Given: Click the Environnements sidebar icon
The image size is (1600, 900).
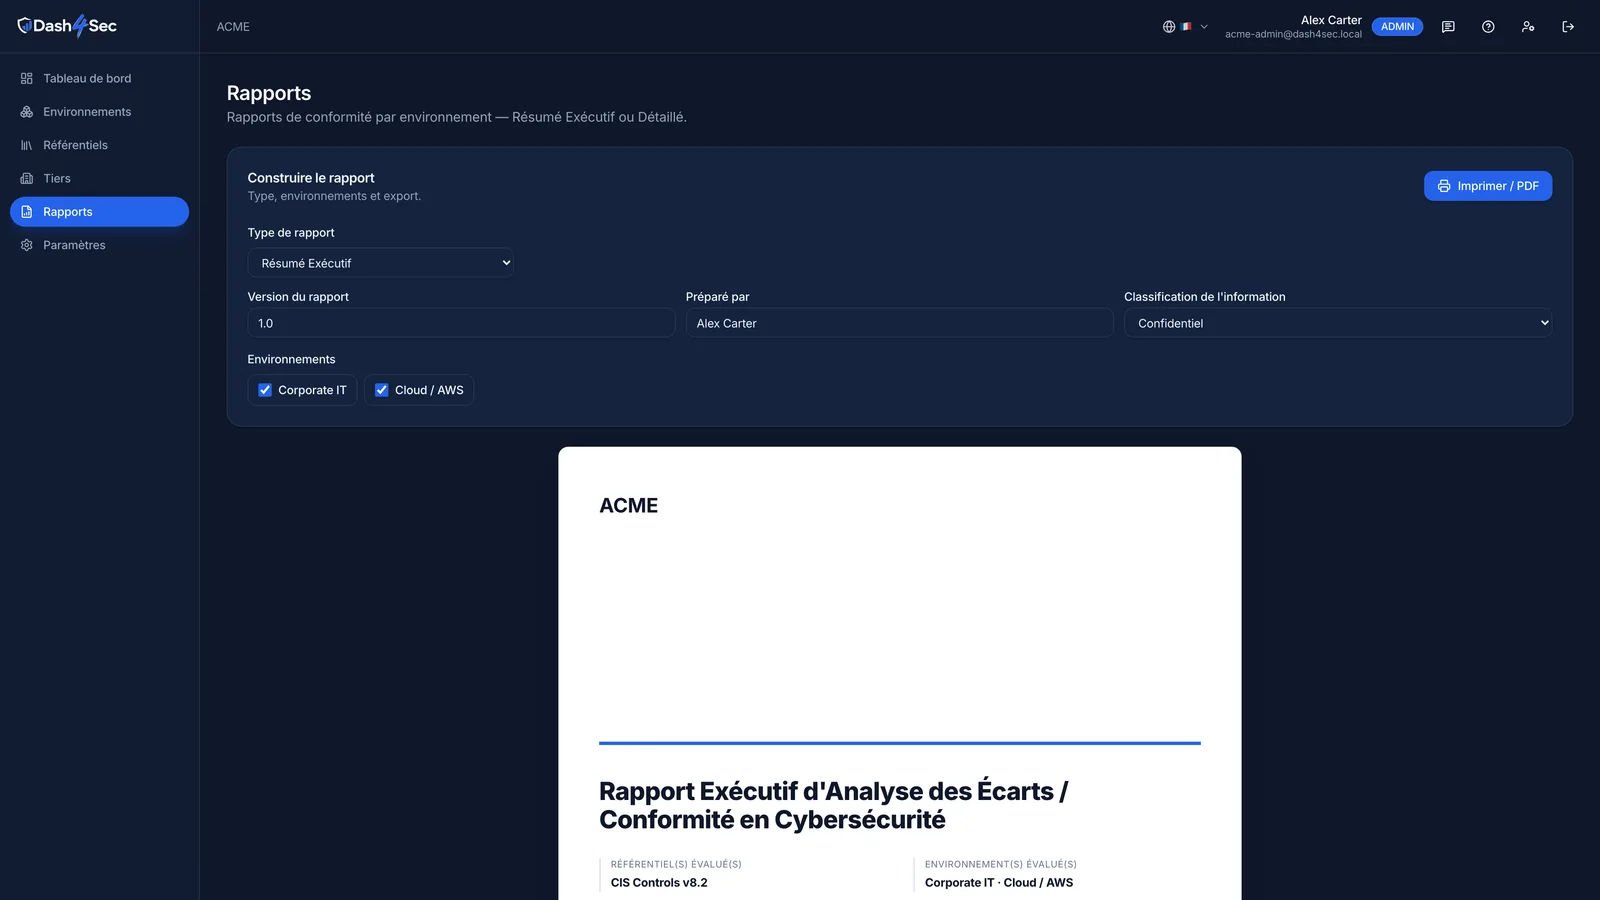Looking at the screenshot, I should (27, 112).
